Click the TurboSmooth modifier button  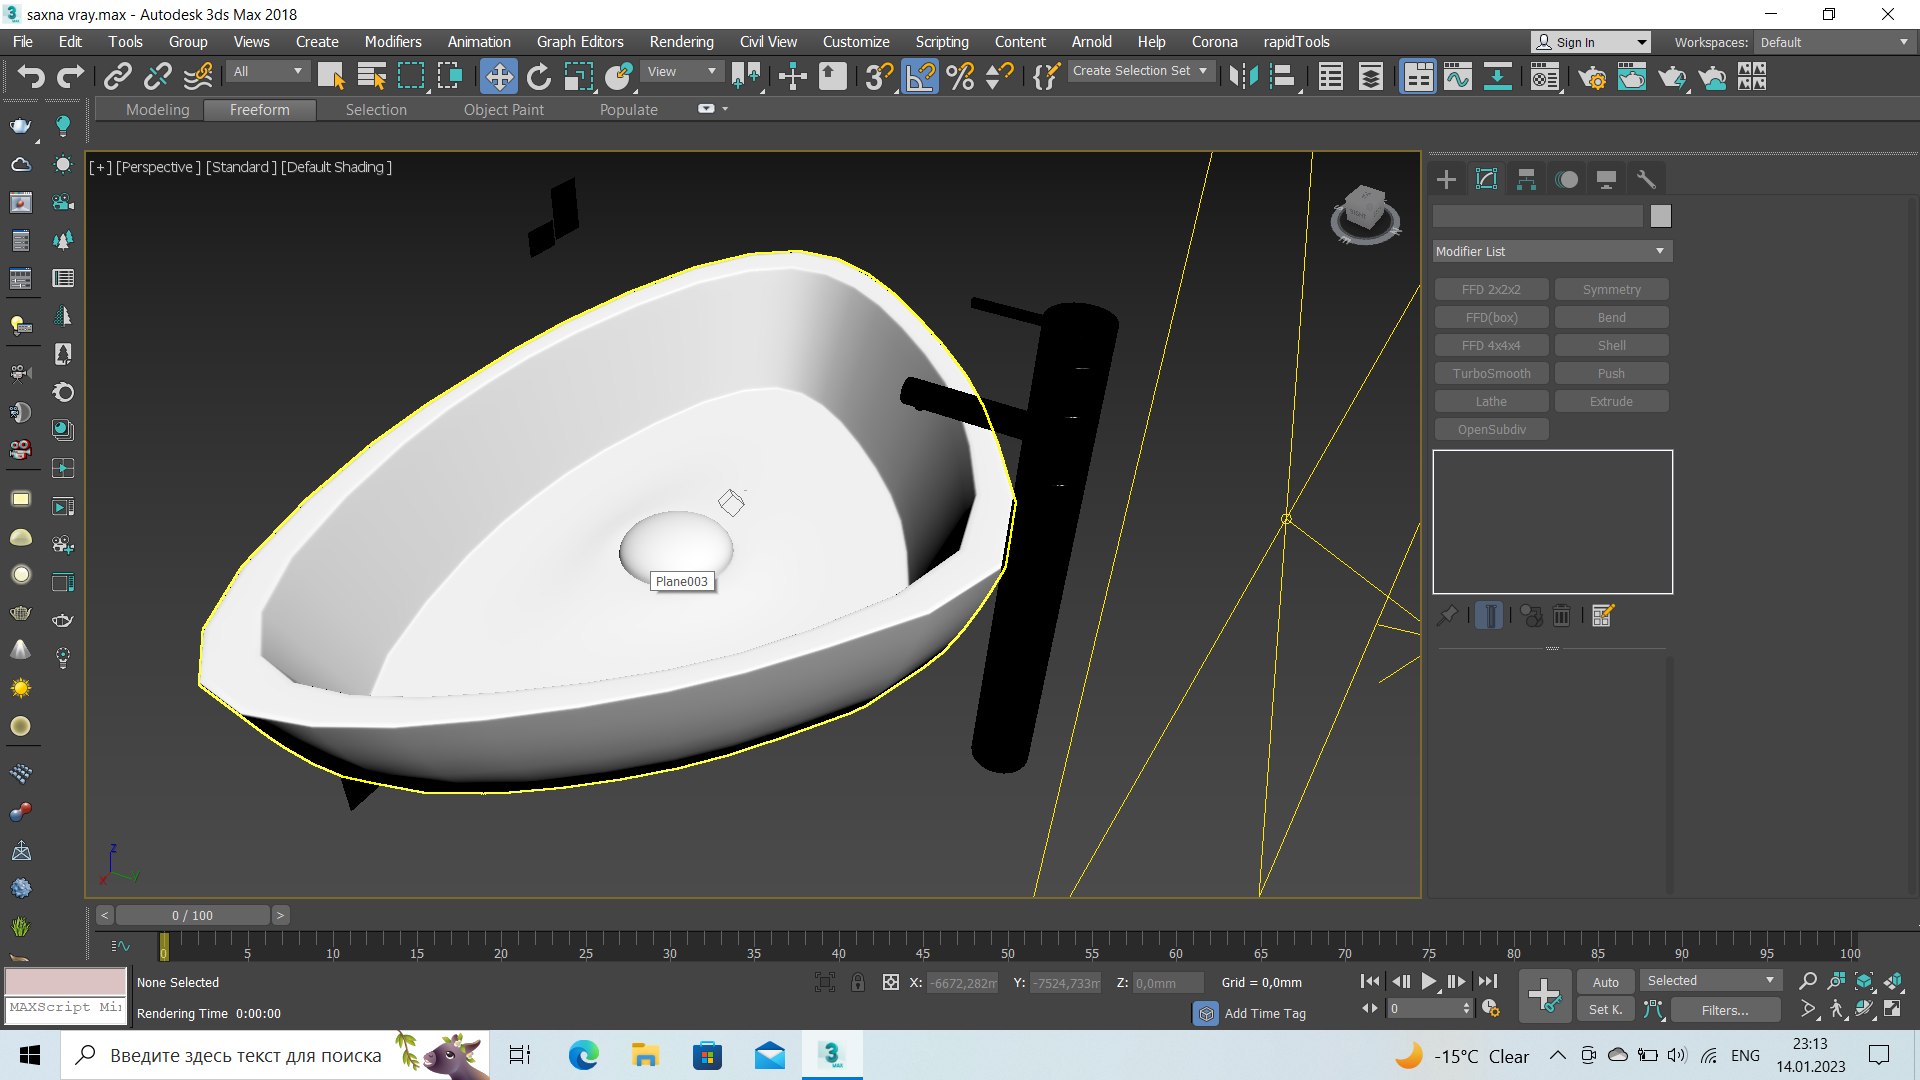(1491, 373)
